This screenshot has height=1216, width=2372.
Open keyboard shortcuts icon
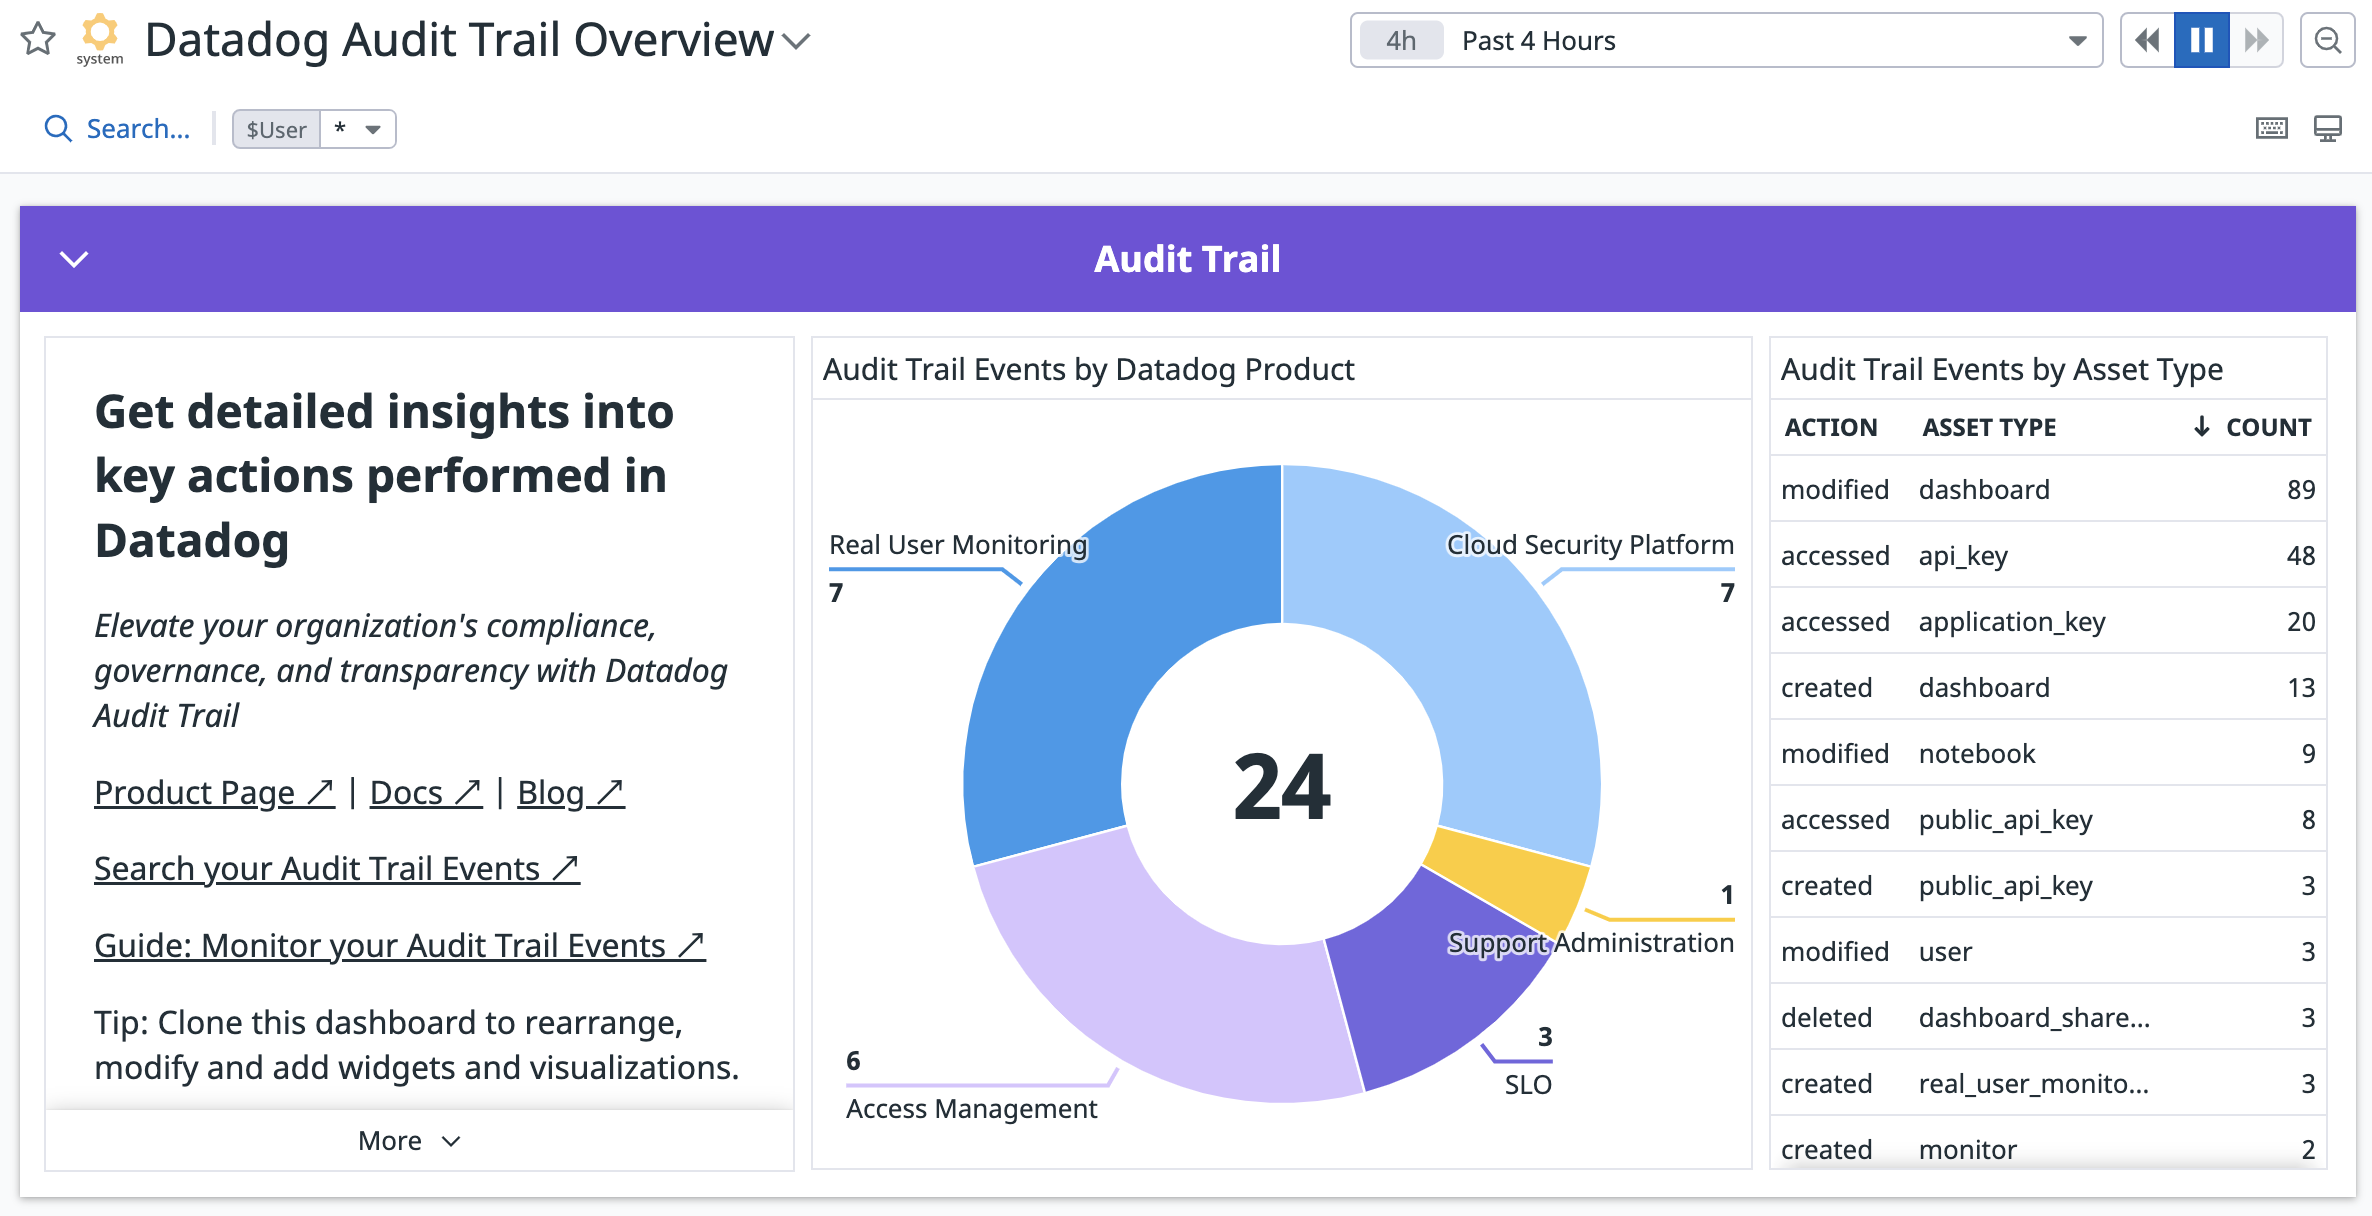pyautogui.click(x=2272, y=129)
